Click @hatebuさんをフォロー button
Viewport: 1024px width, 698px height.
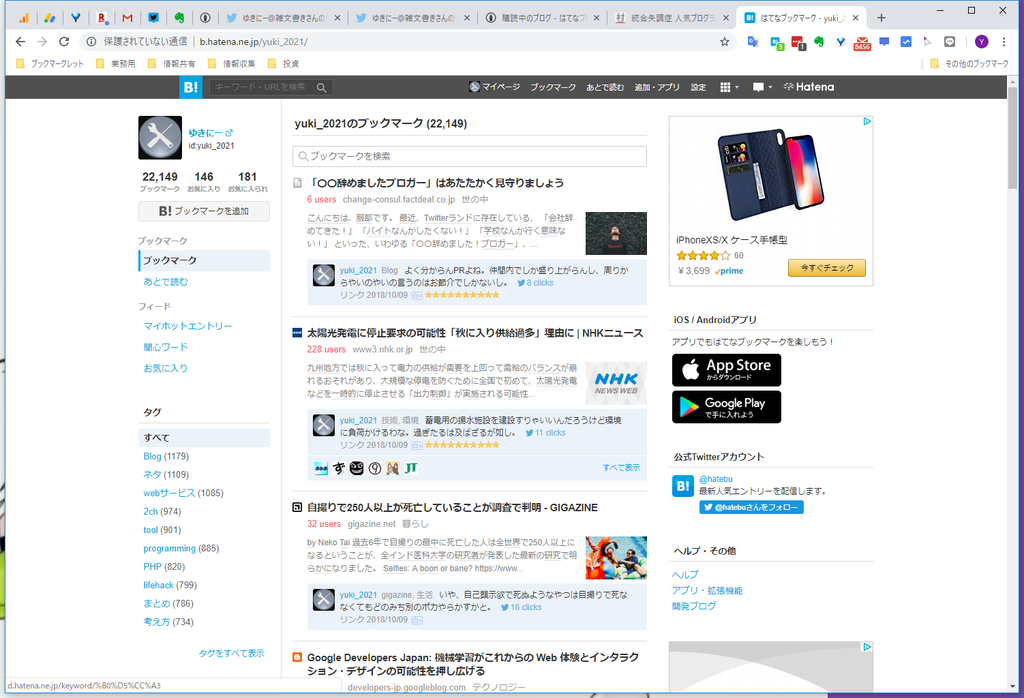(x=751, y=507)
